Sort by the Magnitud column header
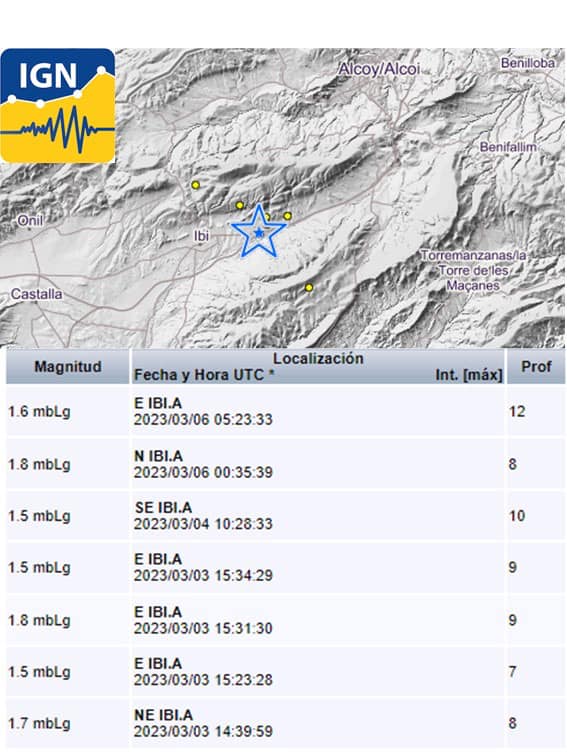 tap(68, 366)
